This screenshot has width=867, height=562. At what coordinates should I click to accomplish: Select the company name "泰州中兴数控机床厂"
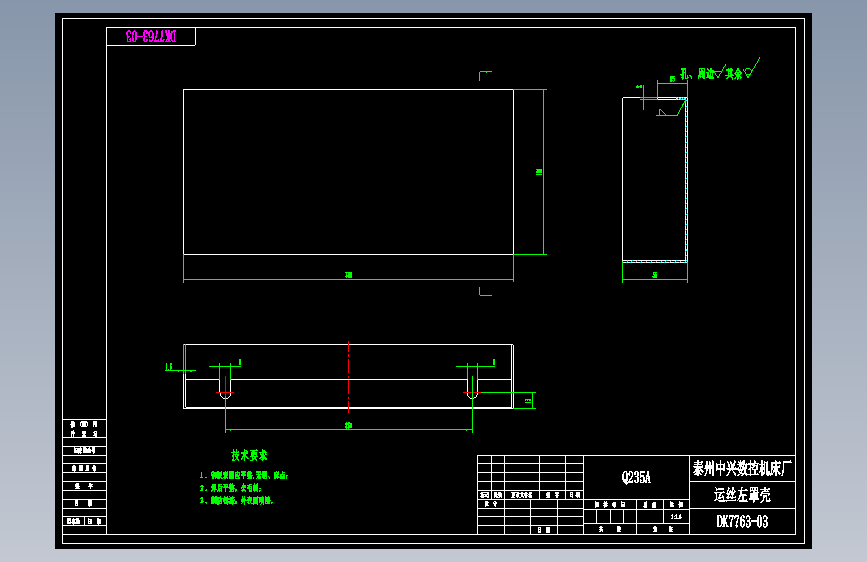coord(743,469)
